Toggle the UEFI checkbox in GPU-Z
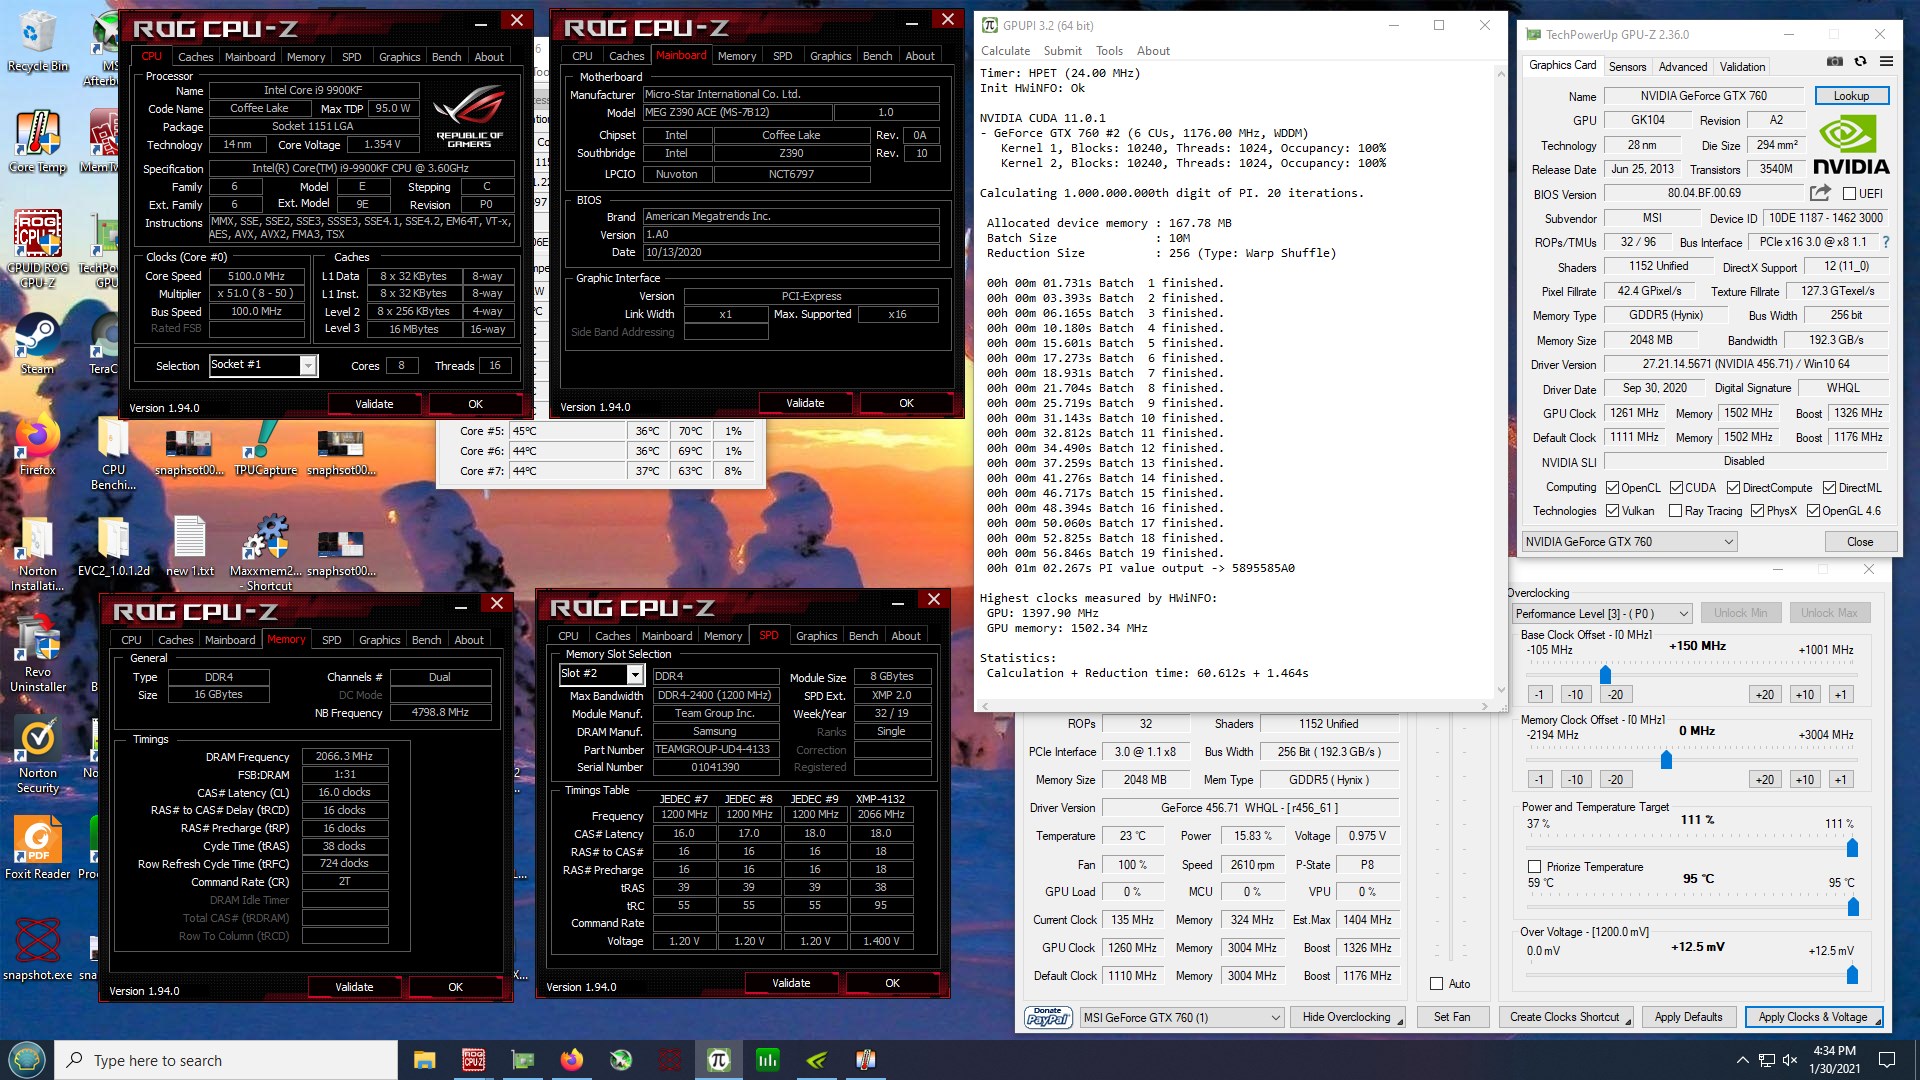Image resolution: width=1920 pixels, height=1080 pixels. point(1849,194)
